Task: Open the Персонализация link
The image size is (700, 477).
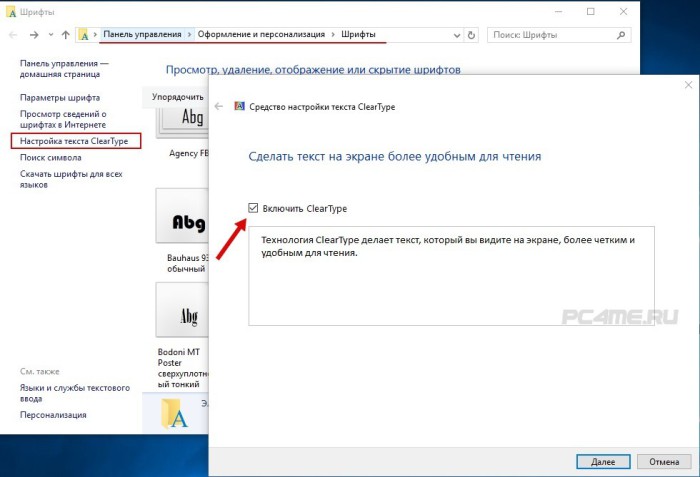Action: click(x=53, y=415)
